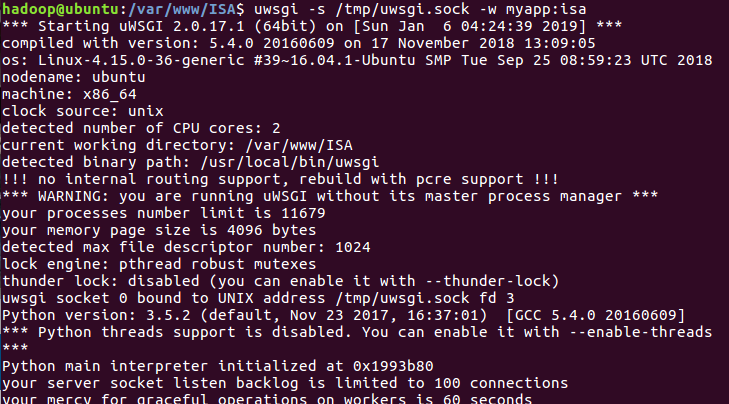The width and height of the screenshot is (729, 404).
Task: Click the os: Linux-4.15.0-36-generic line
Action: [356, 60]
